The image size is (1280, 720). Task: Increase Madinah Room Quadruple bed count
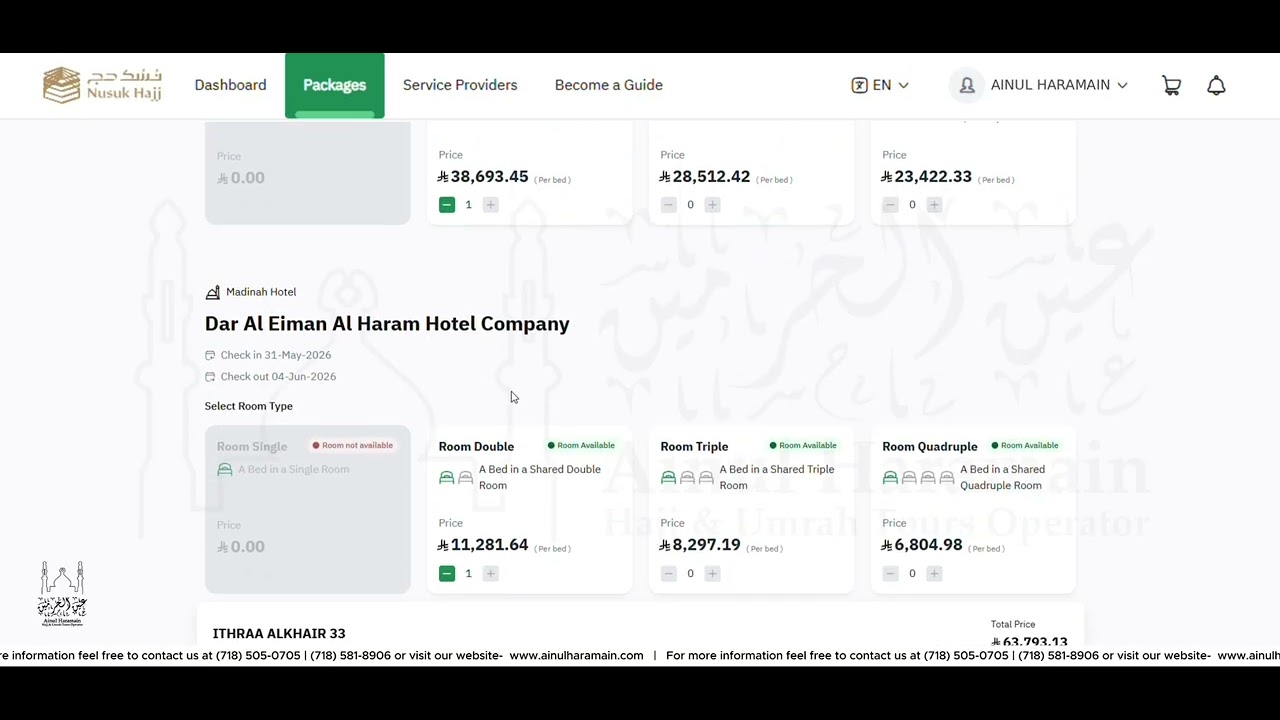(934, 573)
